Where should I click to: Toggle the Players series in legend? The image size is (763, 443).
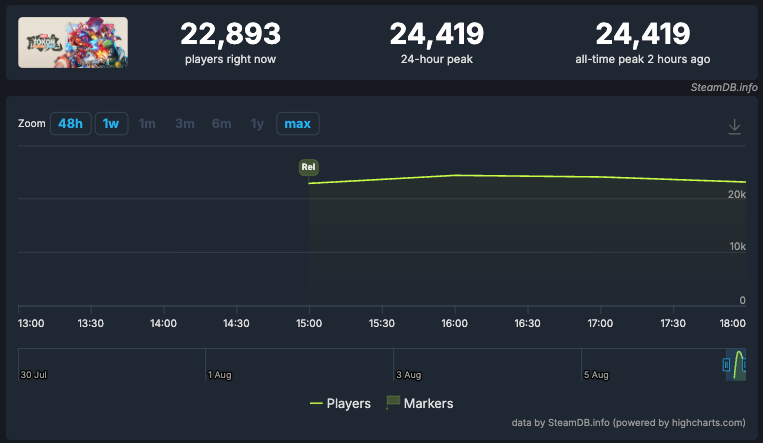point(340,403)
